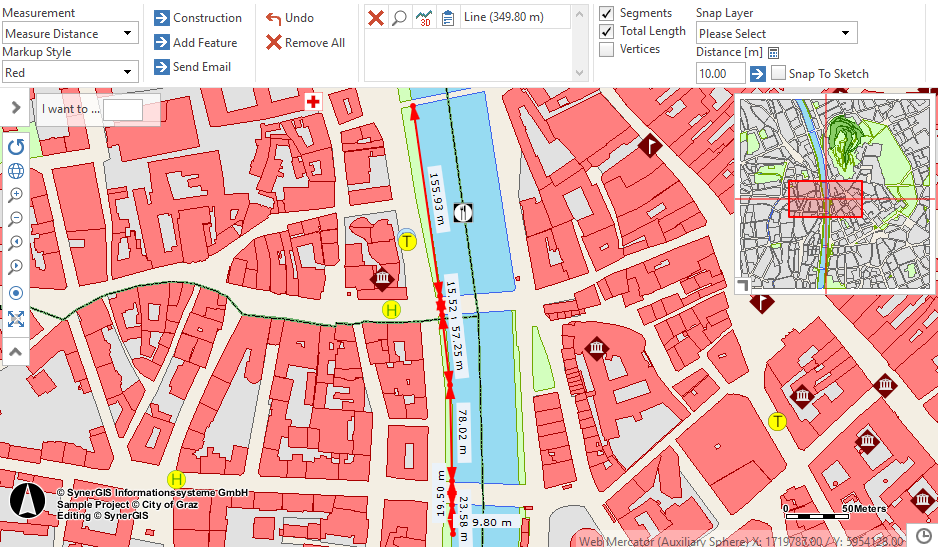Viewport: 938px width, 547px height.
Task: Expand the side panel with the right chevron
Action: pos(16,107)
